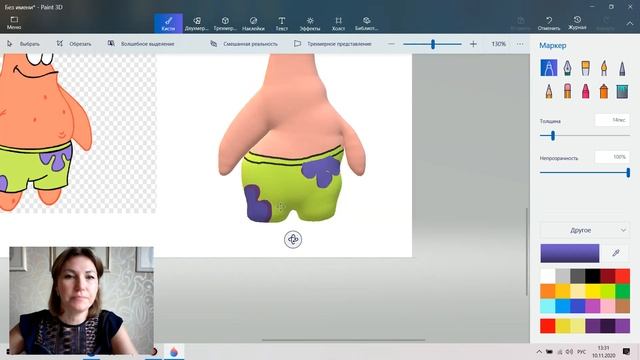The width and height of the screenshot is (640, 360).
Task: Open the Эффекты tab
Action: tap(310, 23)
